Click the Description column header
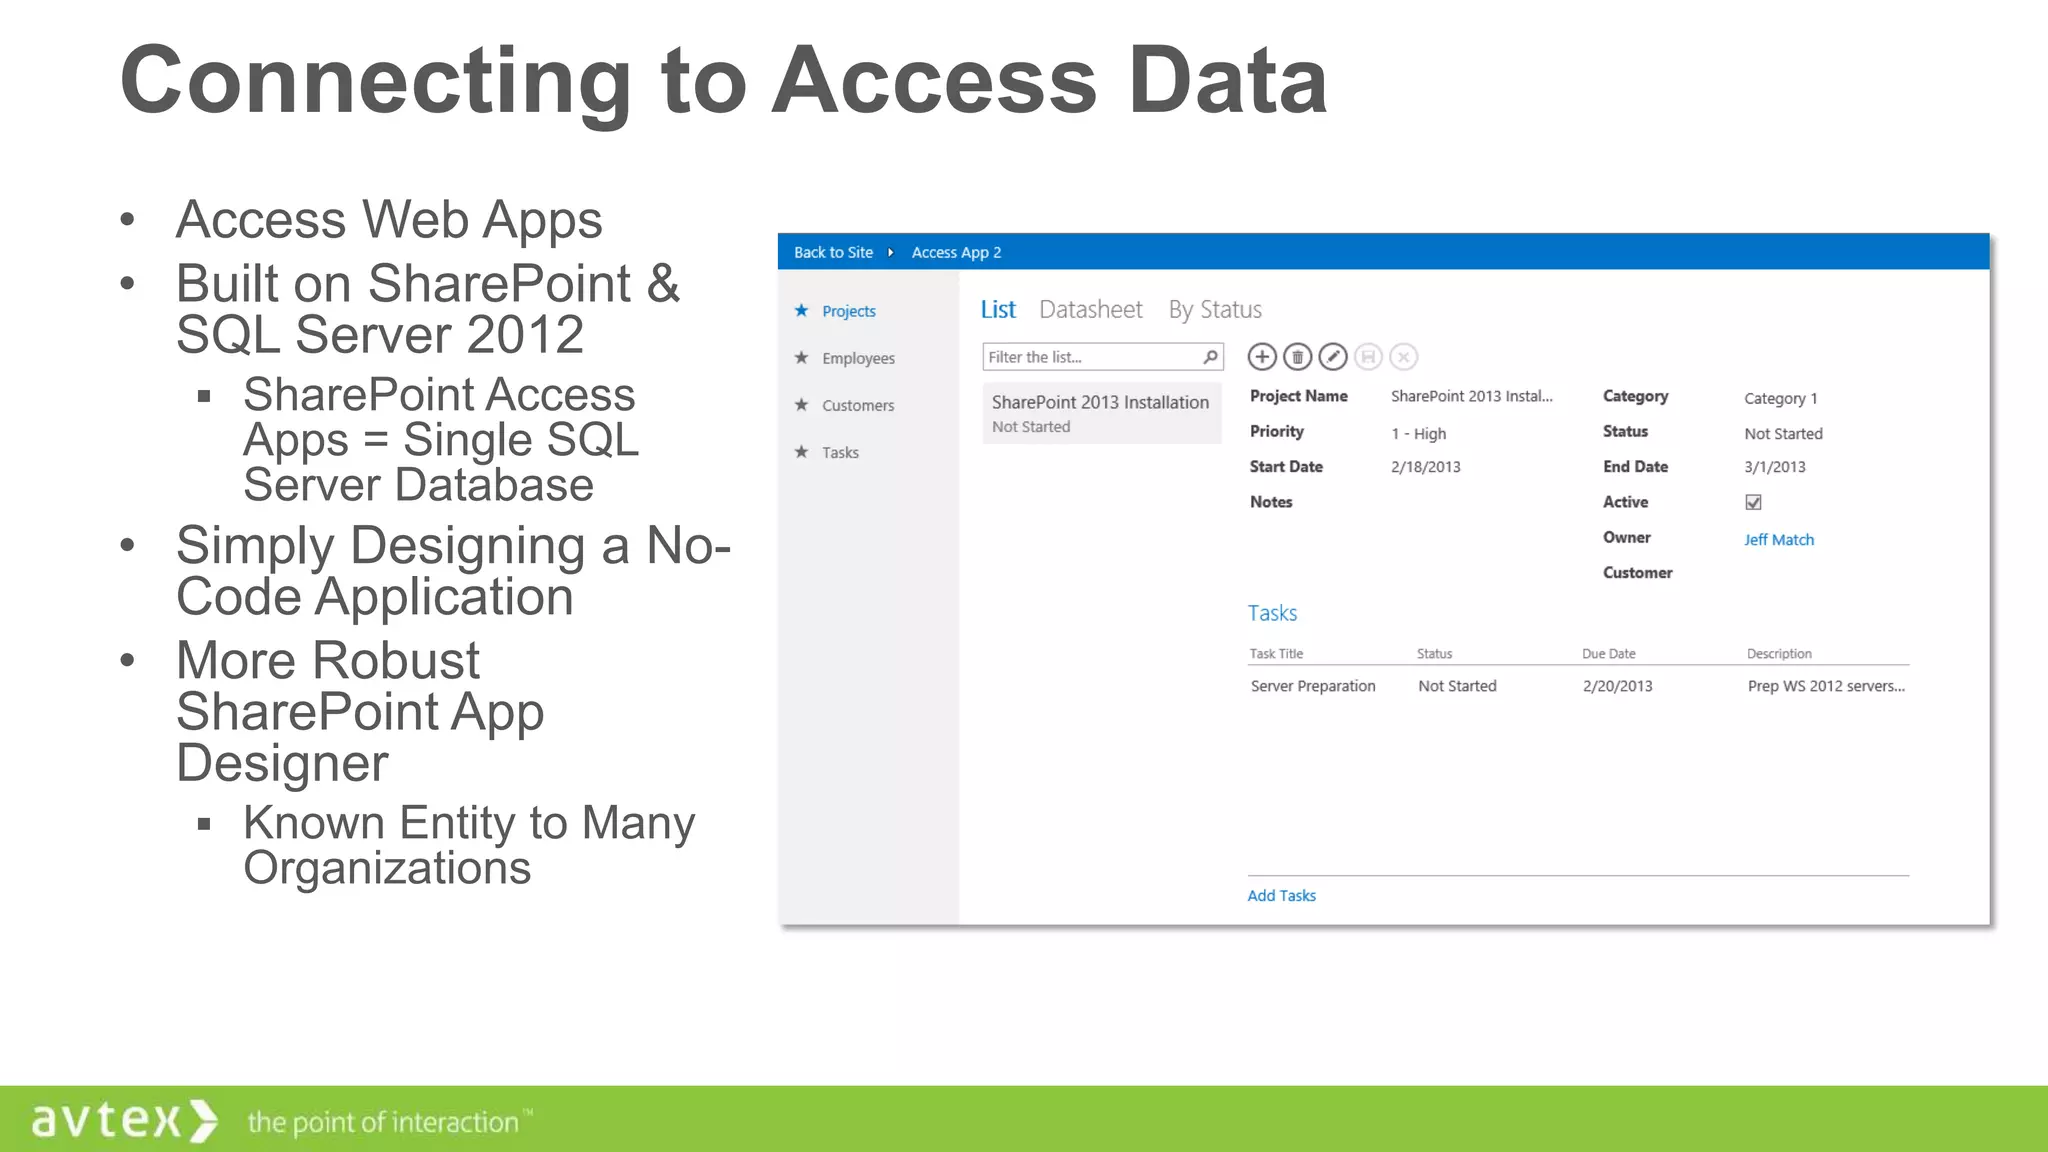 click(1779, 653)
